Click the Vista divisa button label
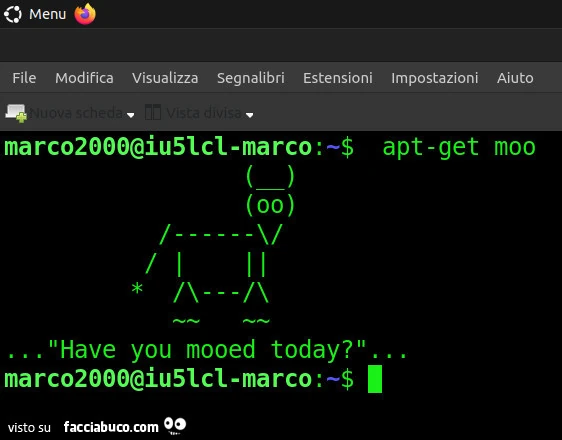Viewport: 562px width, 440px height. tap(204, 113)
